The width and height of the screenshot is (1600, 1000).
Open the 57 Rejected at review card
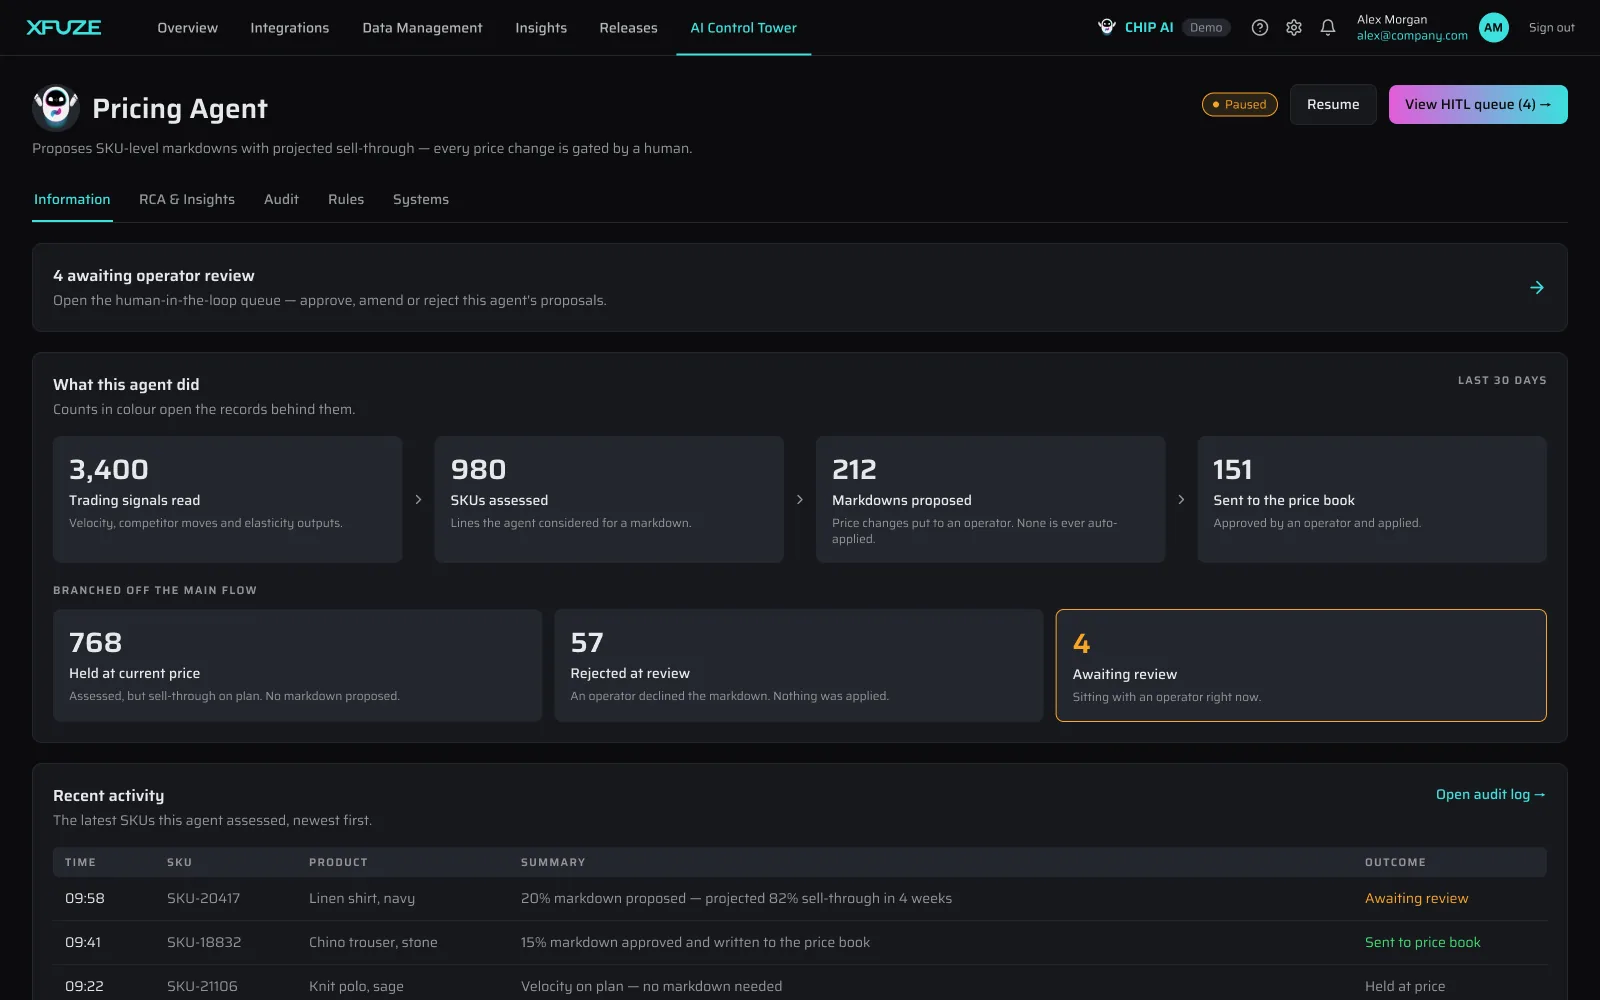pos(799,665)
